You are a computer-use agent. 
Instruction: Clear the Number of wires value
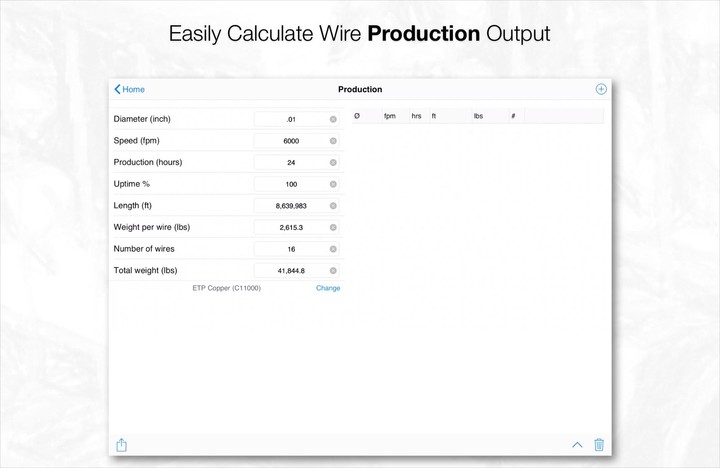click(x=333, y=249)
